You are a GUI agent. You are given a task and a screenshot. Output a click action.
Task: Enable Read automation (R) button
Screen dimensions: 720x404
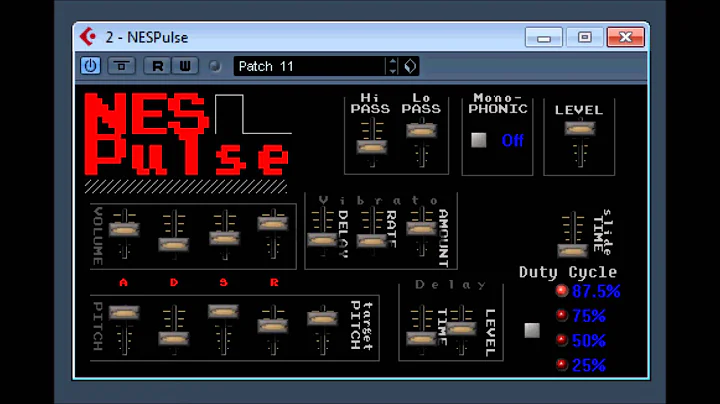tap(157, 66)
